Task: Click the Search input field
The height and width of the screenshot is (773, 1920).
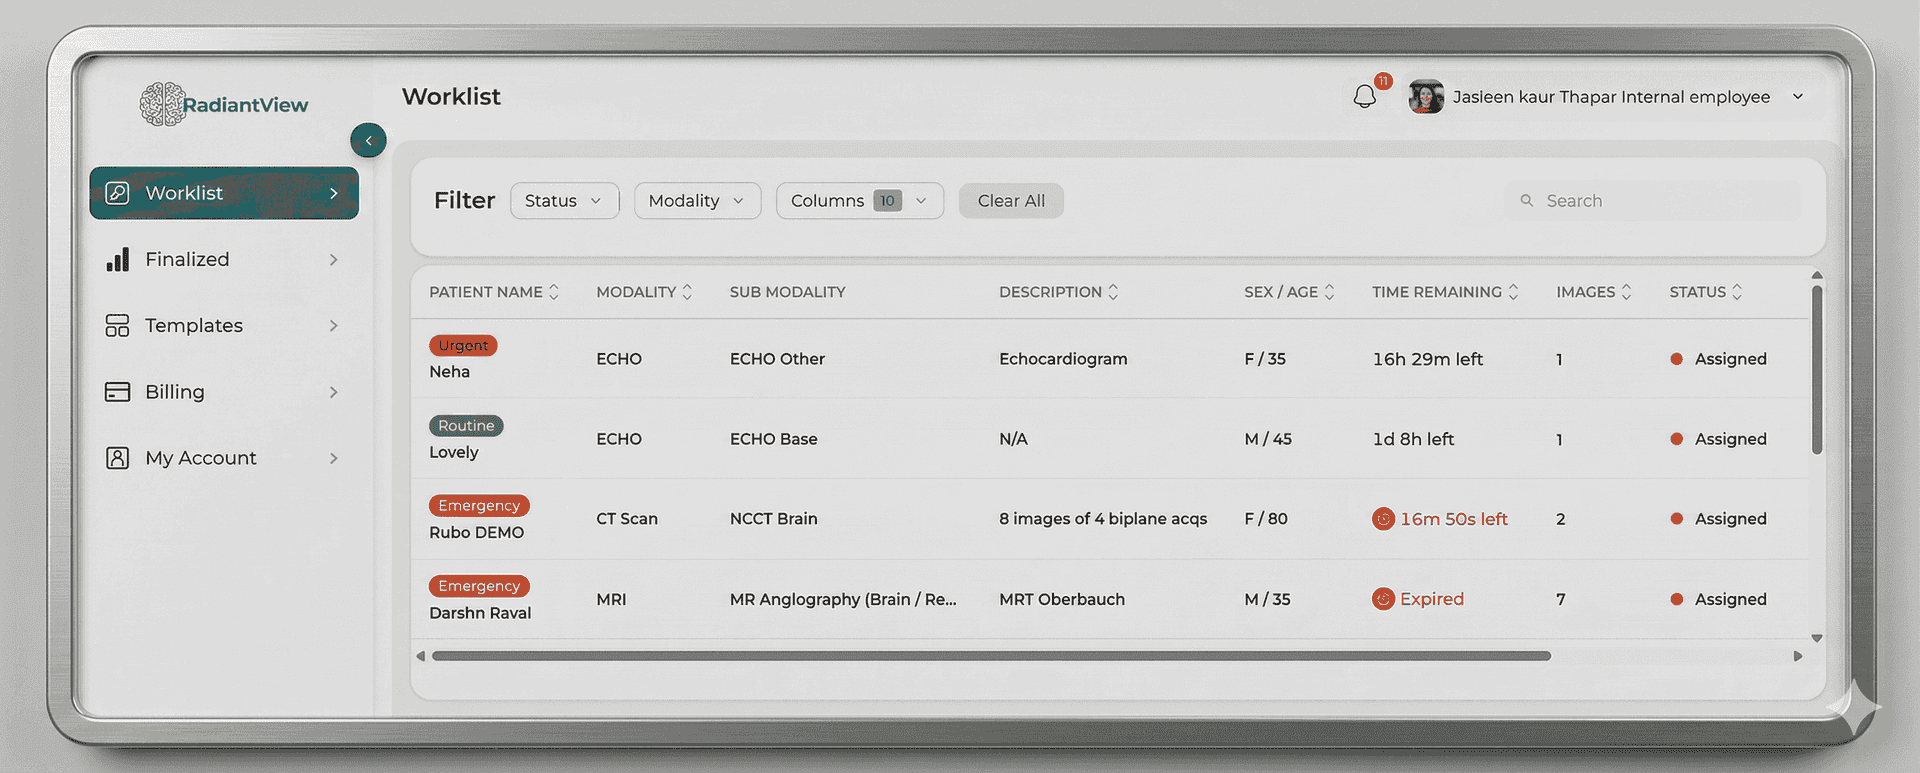Action: click(x=1653, y=201)
